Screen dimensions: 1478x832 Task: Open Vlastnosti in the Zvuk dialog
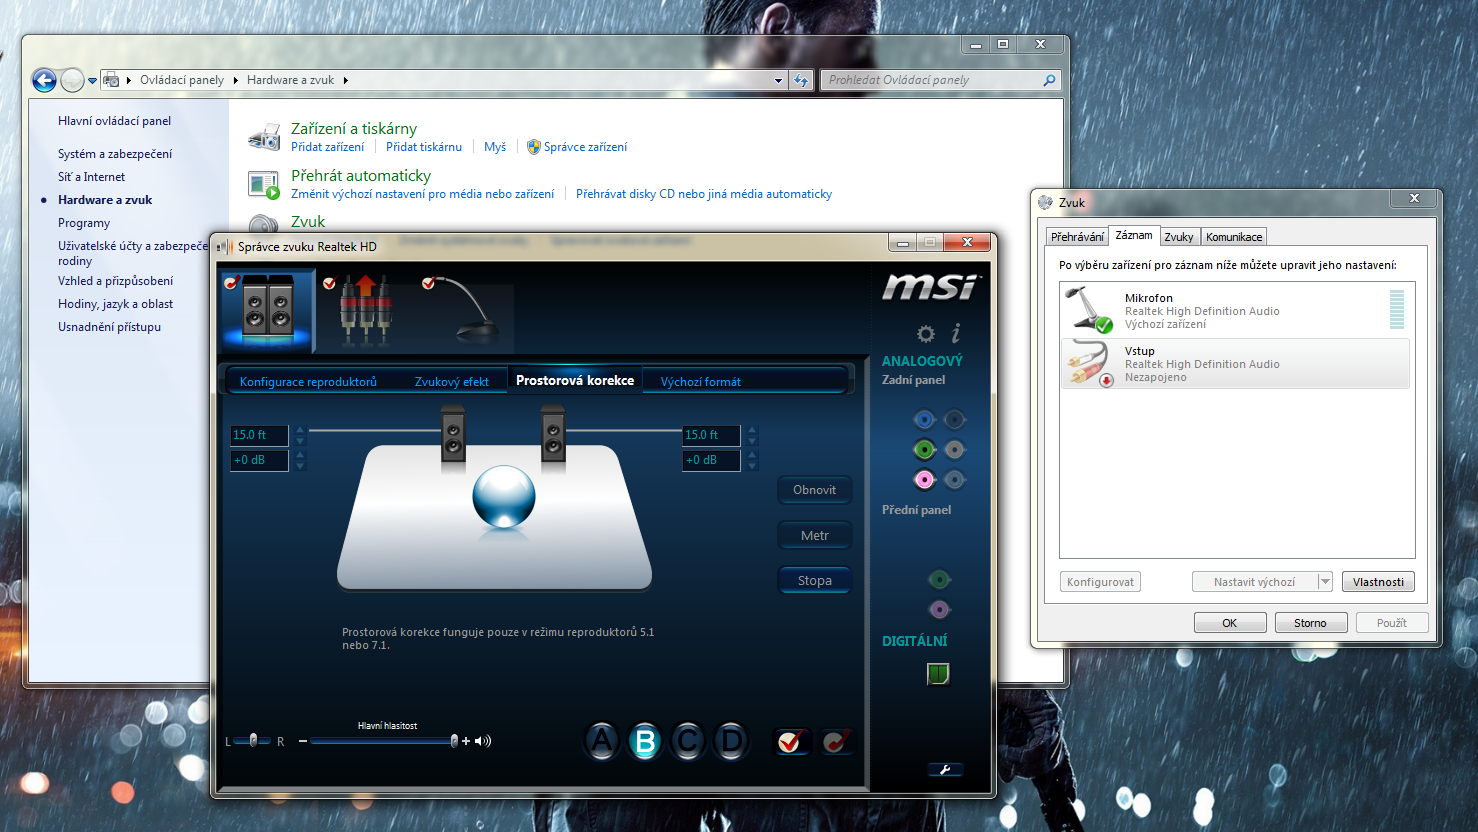tap(1378, 582)
